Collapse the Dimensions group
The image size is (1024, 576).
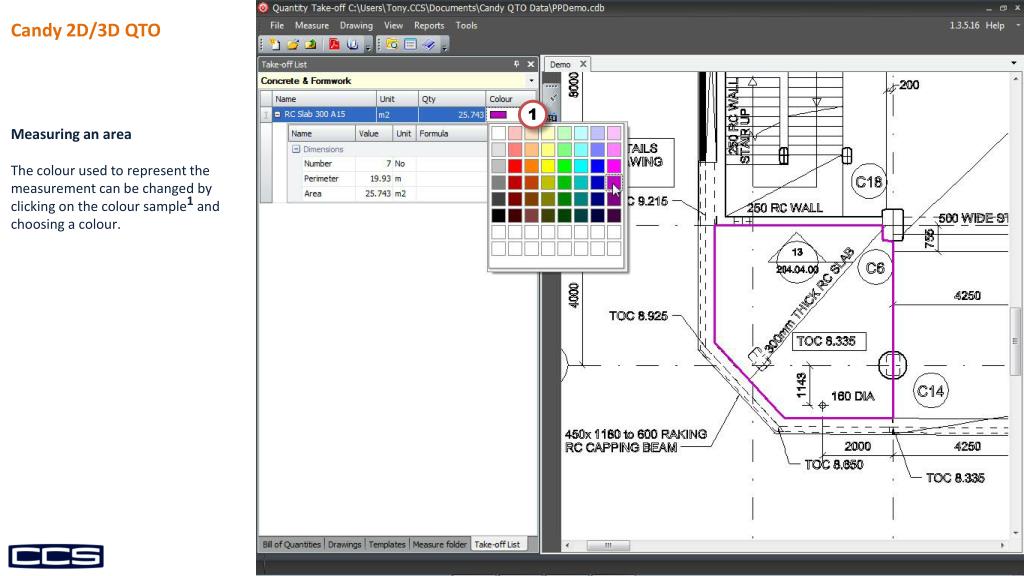(x=296, y=149)
